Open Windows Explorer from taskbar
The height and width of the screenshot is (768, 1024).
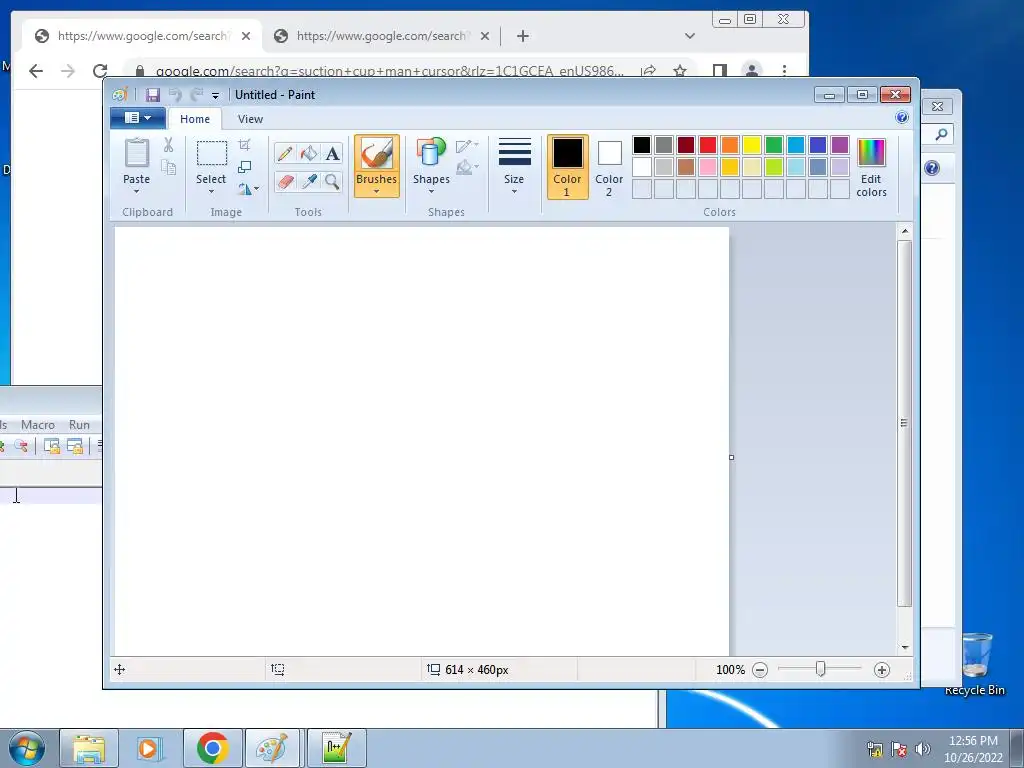pyautogui.click(x=89, y=748)
